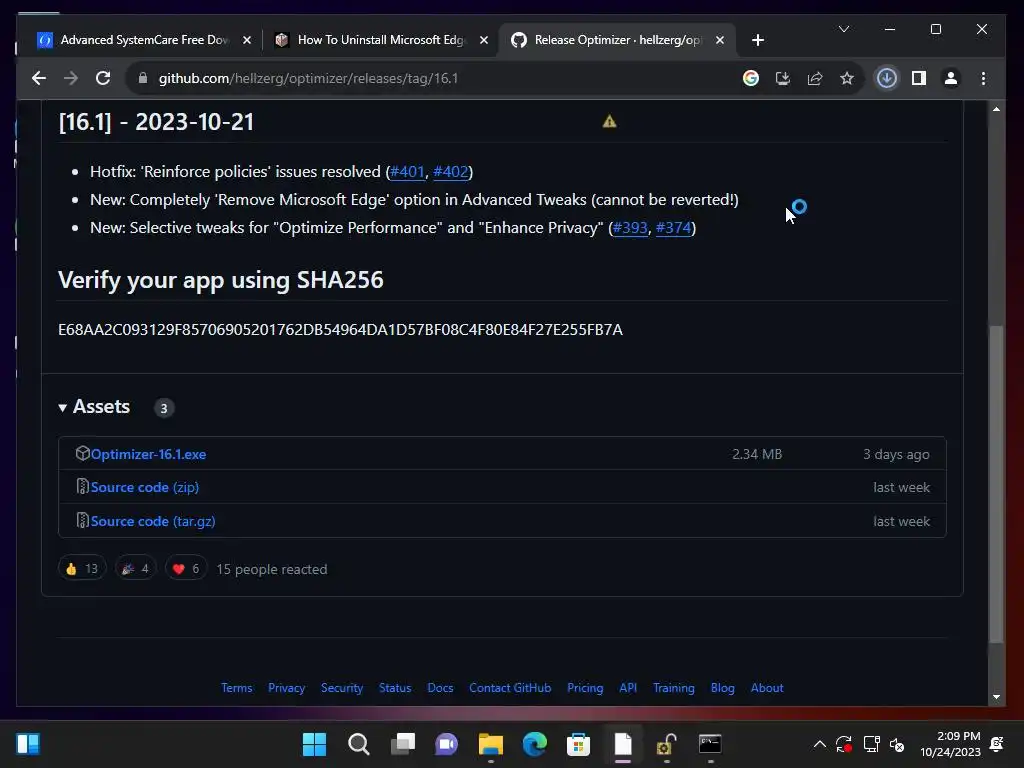Download Source code (zip)

(x=144, y=487)
